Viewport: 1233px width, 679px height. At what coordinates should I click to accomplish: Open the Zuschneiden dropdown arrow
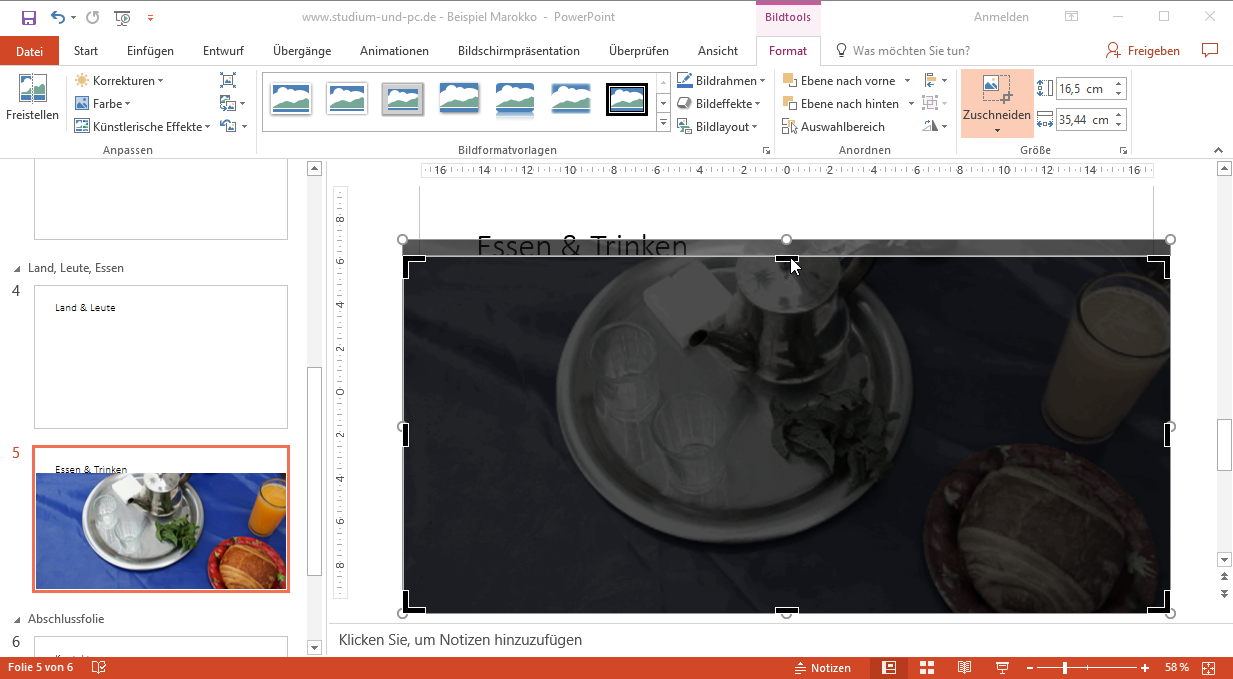point(997,130)
